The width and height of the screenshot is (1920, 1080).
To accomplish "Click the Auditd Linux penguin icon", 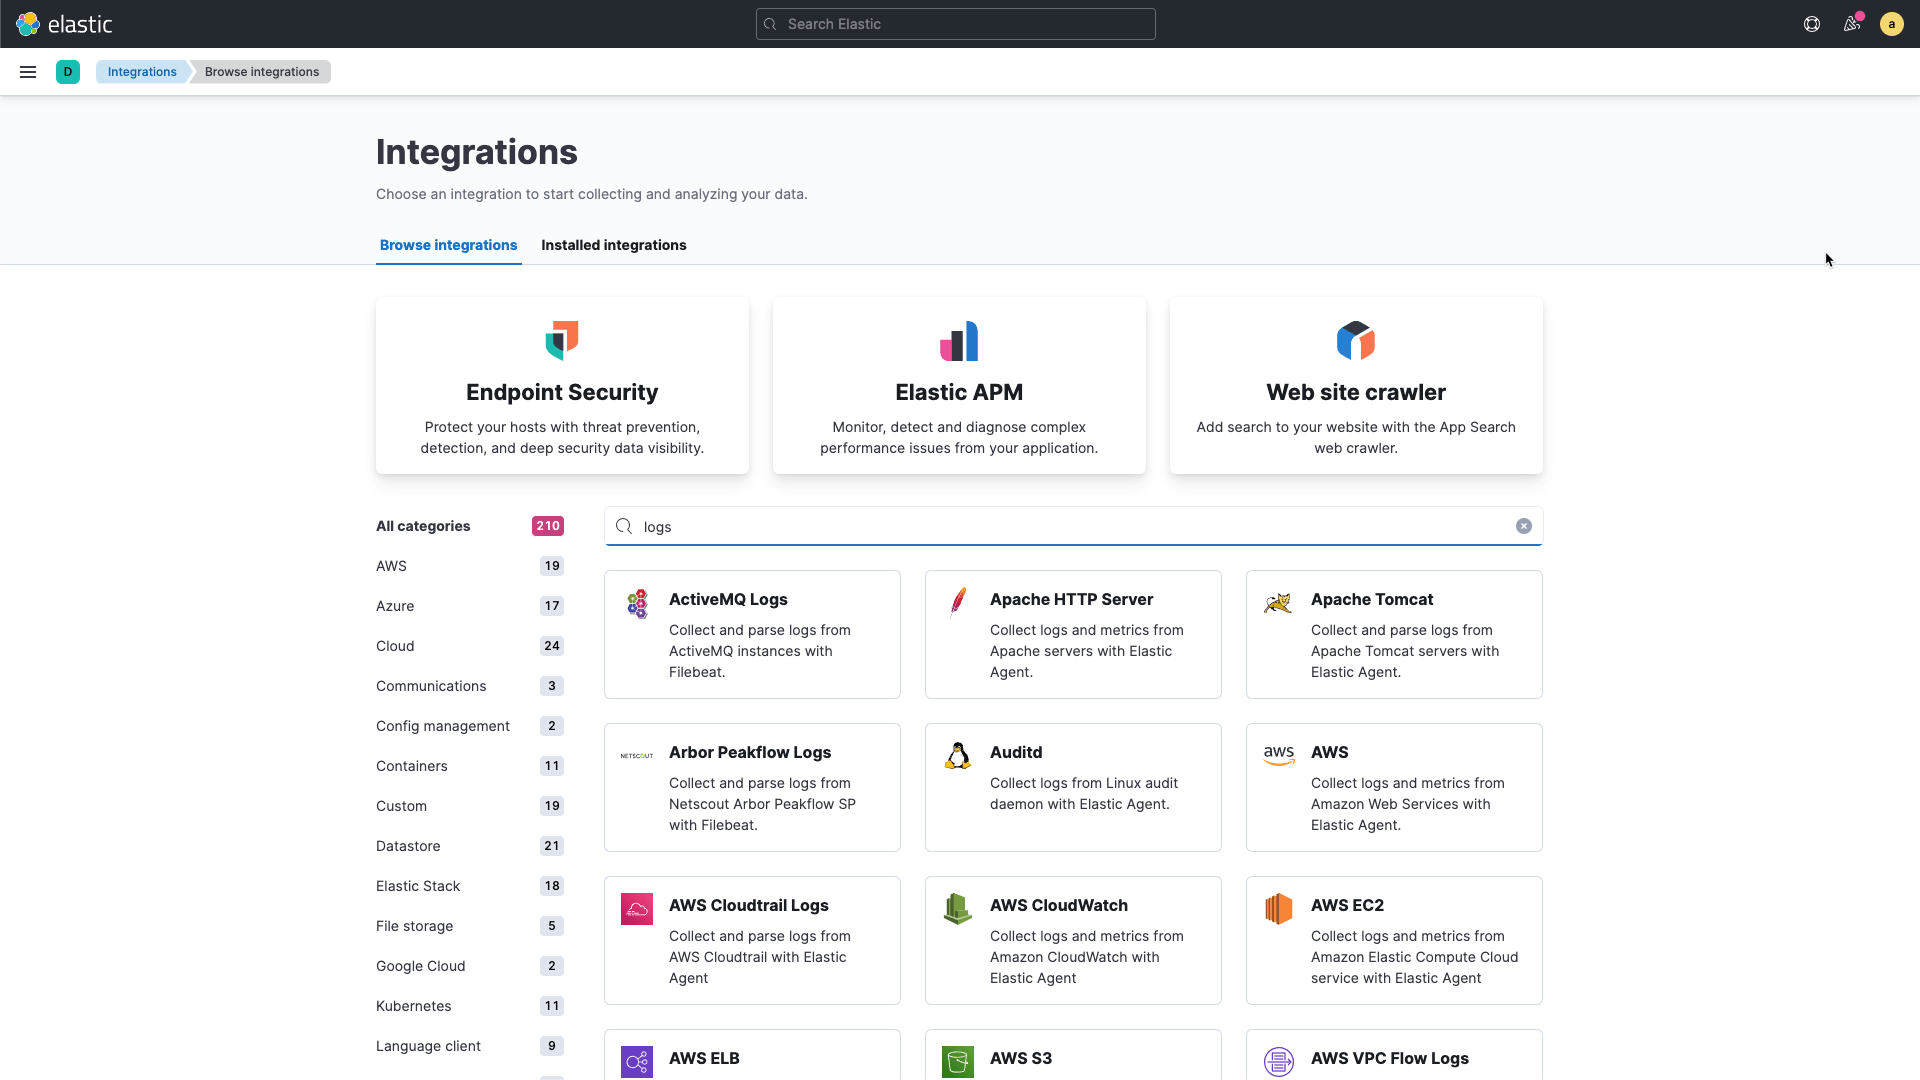I will pos(958,755).
